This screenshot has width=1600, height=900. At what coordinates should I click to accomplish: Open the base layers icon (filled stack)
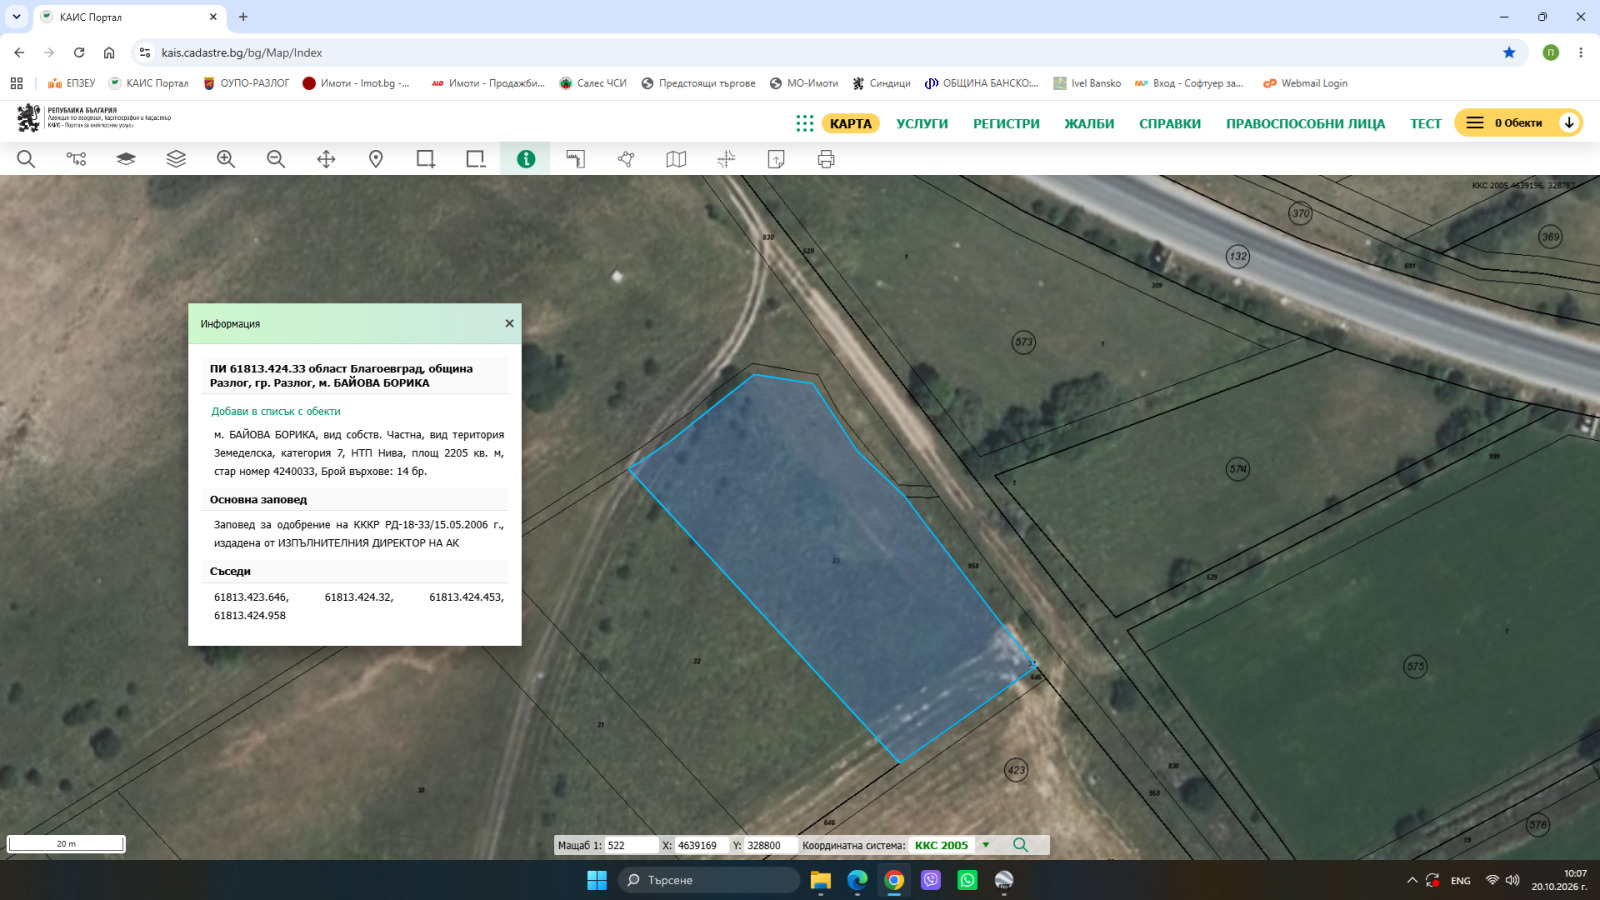click(126, 159)
